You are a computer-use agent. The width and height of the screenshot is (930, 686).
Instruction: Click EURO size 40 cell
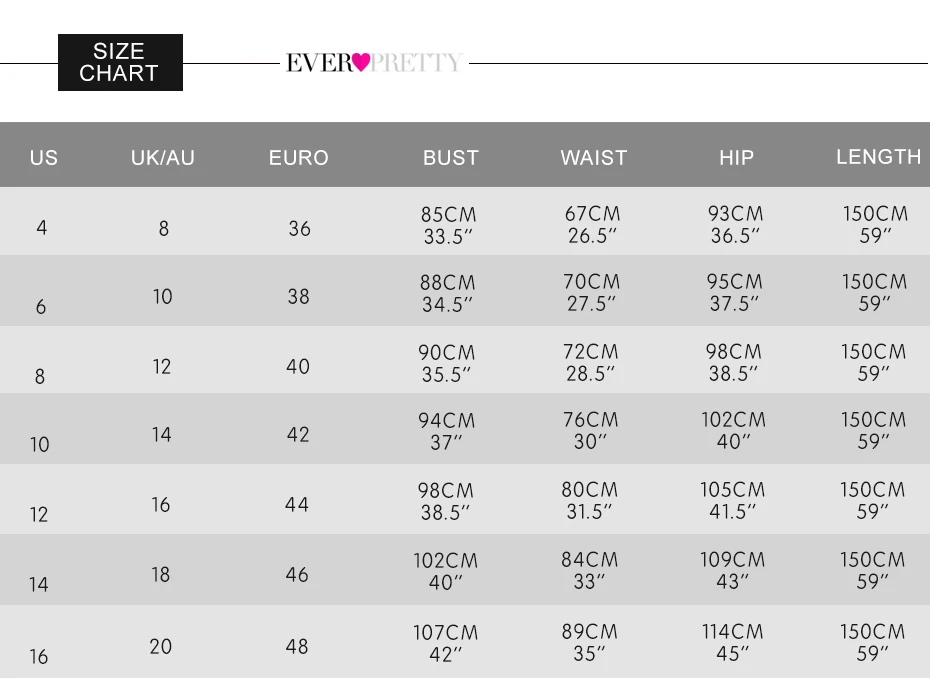point(298,366)
